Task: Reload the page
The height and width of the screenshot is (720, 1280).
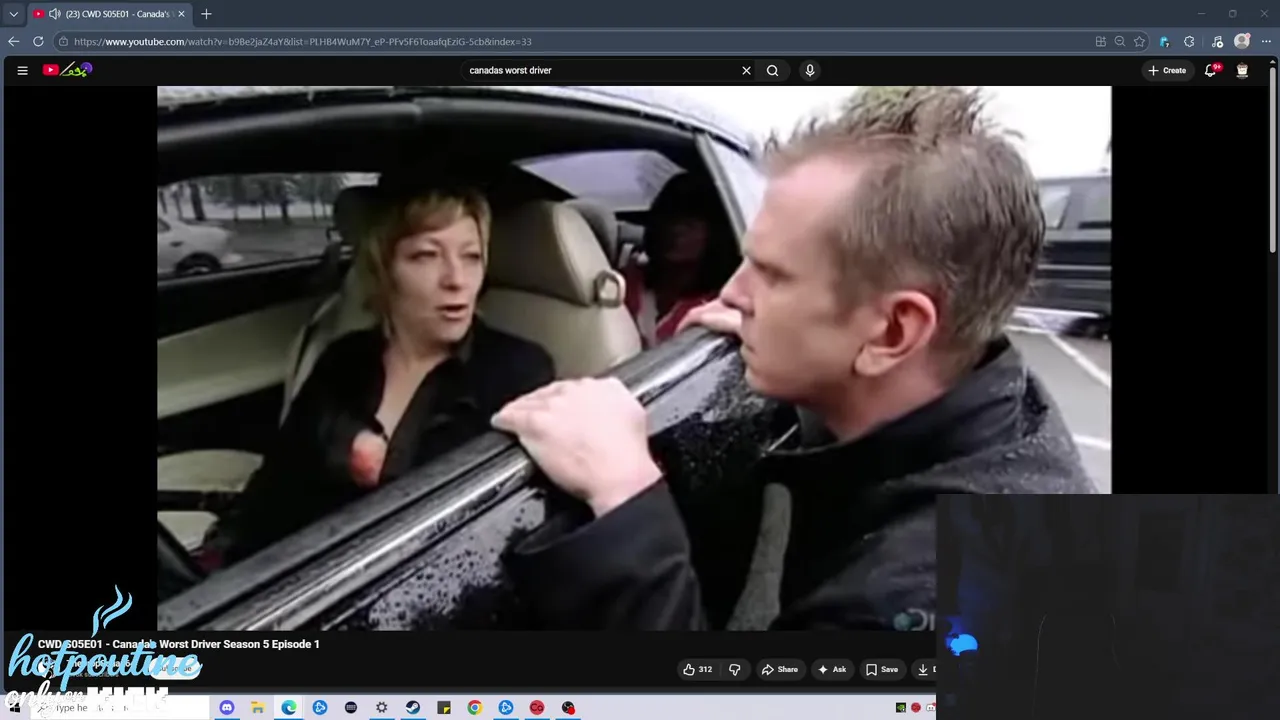Action: pos(38,41)
